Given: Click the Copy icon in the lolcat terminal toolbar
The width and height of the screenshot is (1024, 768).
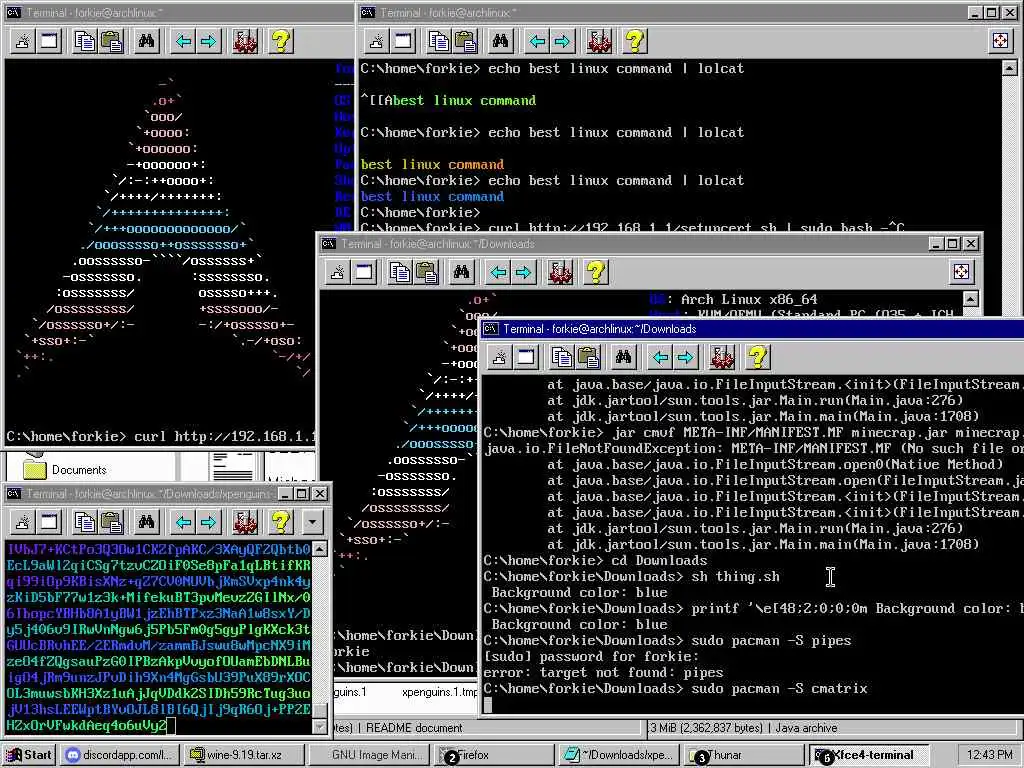Looking at the screenshot, I should (x=438, y=42).
